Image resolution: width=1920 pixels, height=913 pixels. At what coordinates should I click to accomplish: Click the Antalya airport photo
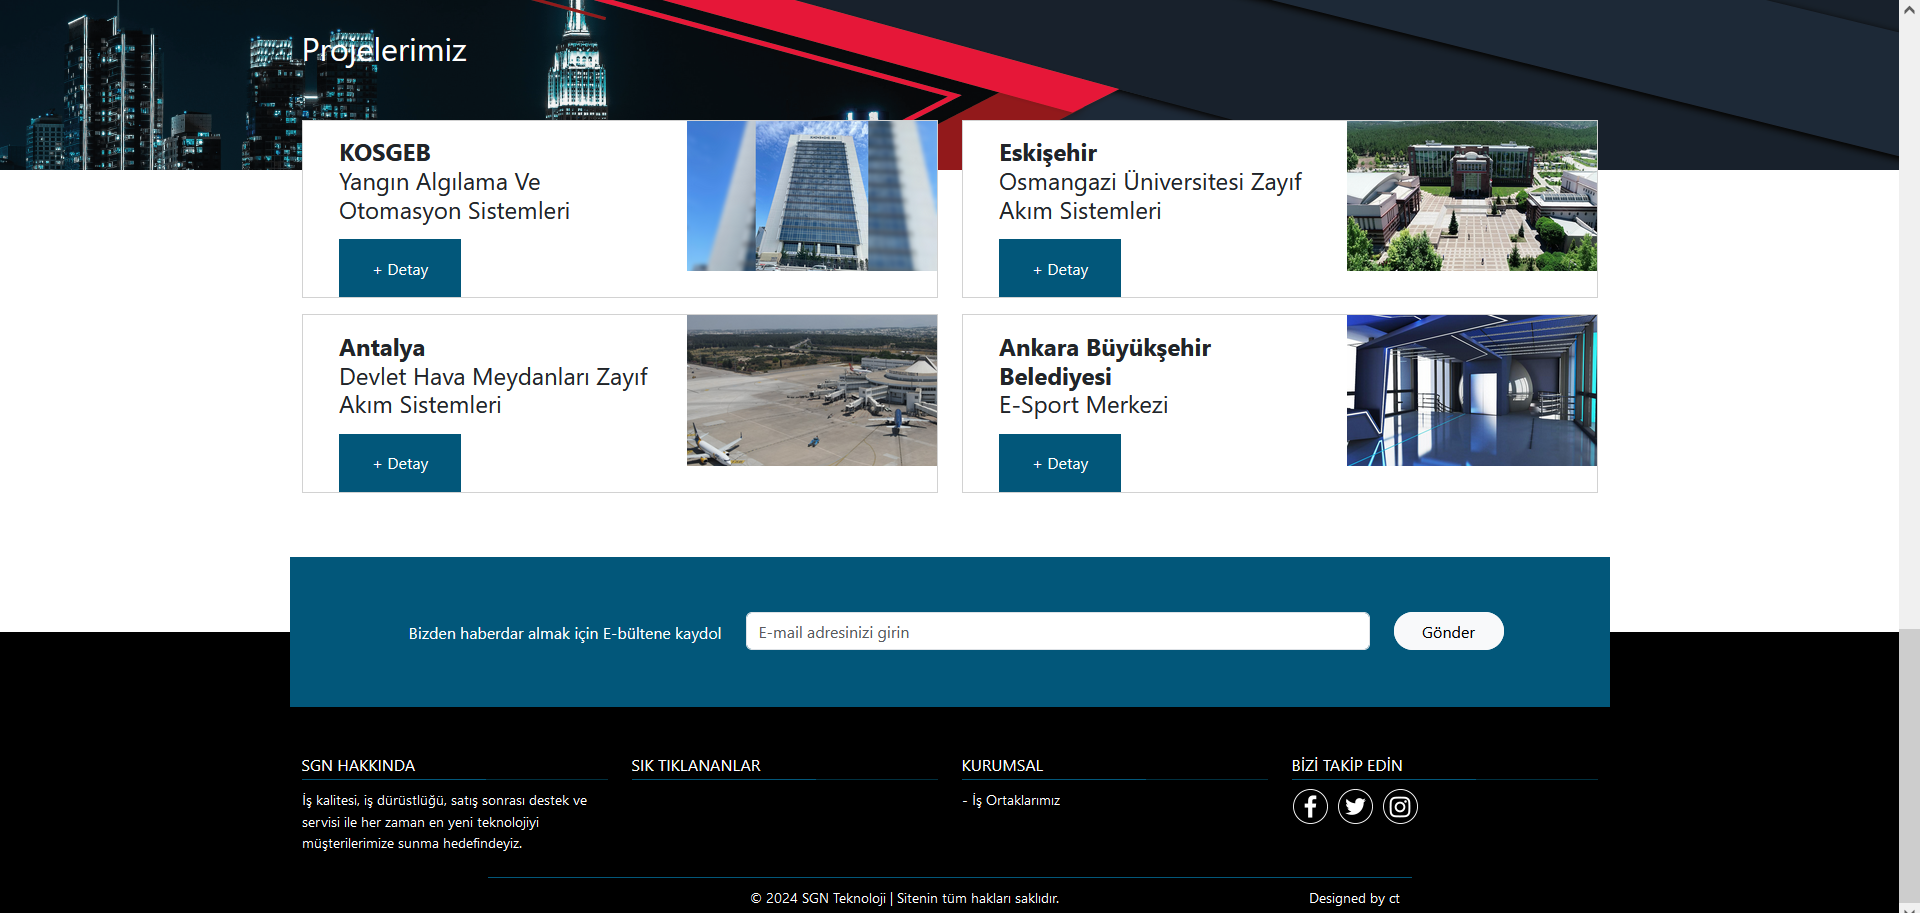pos(812,391)
